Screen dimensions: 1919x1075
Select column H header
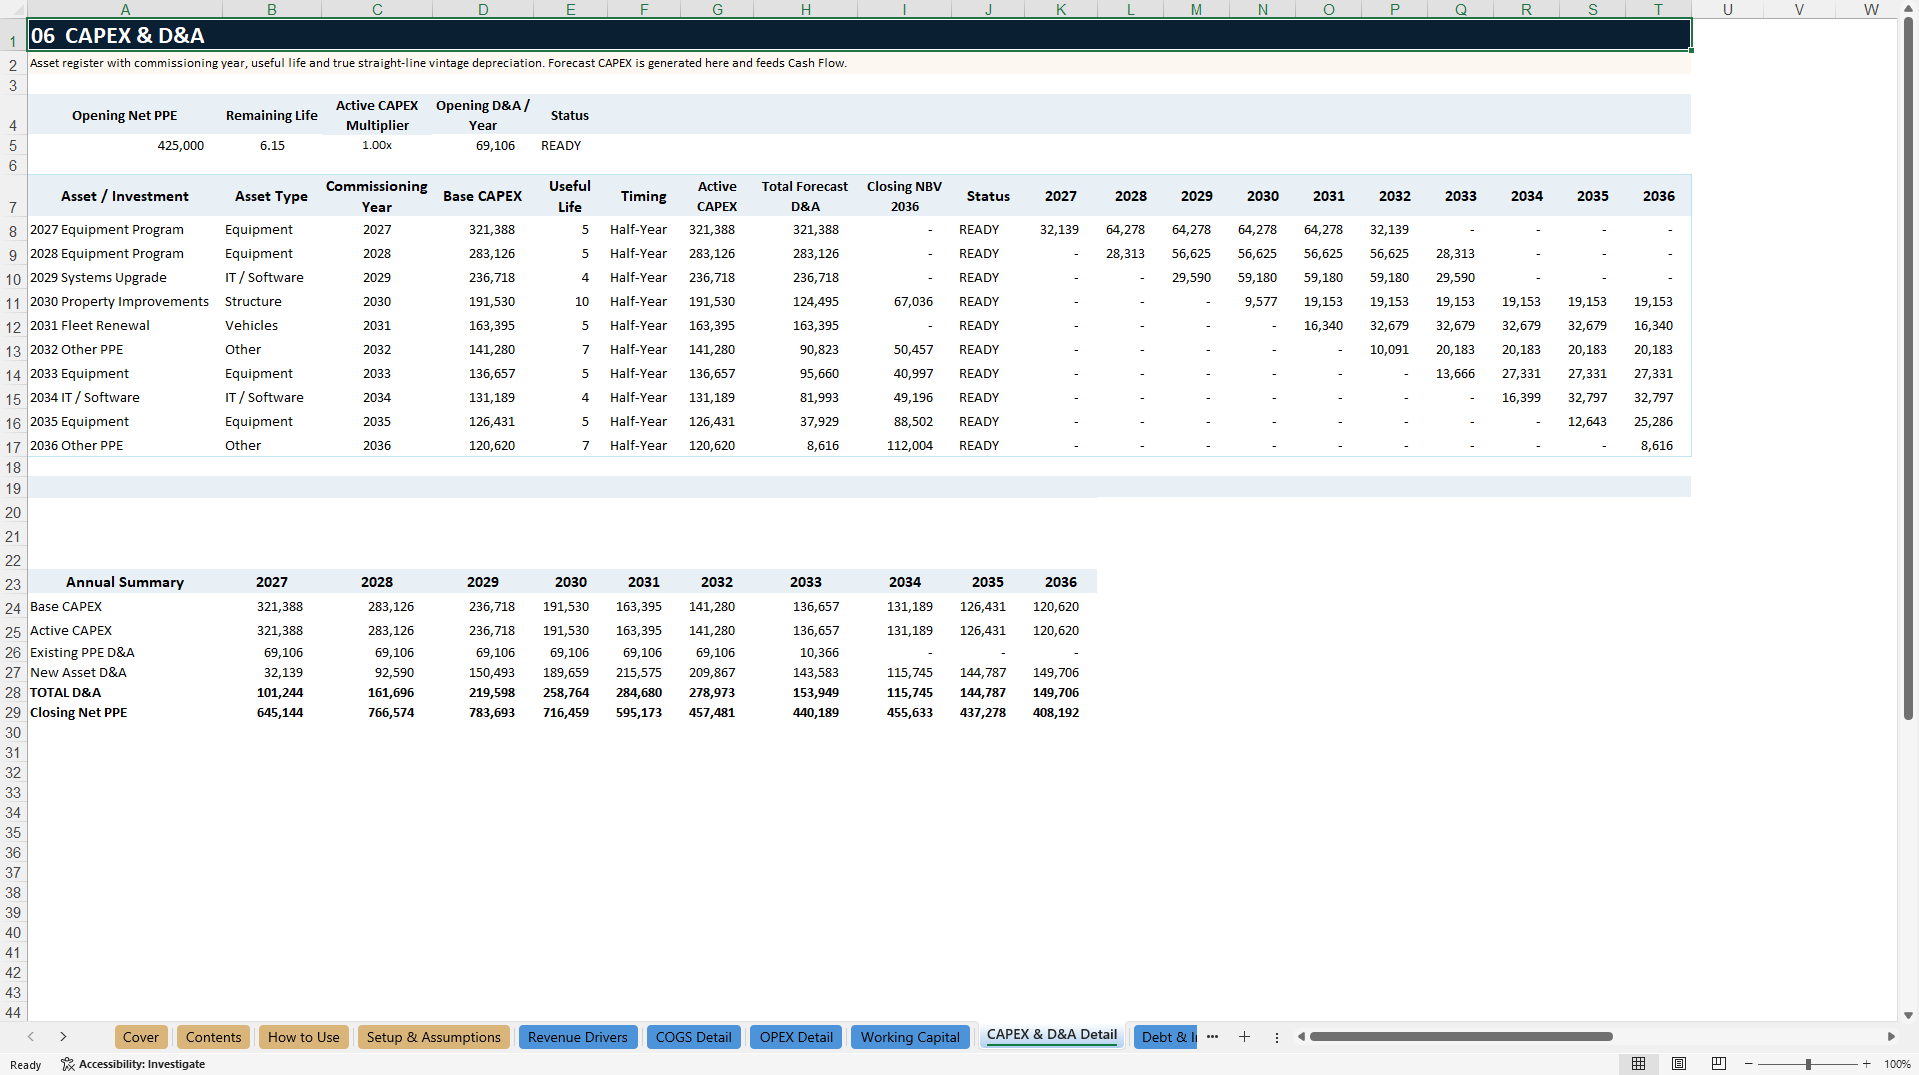point(805,9)
